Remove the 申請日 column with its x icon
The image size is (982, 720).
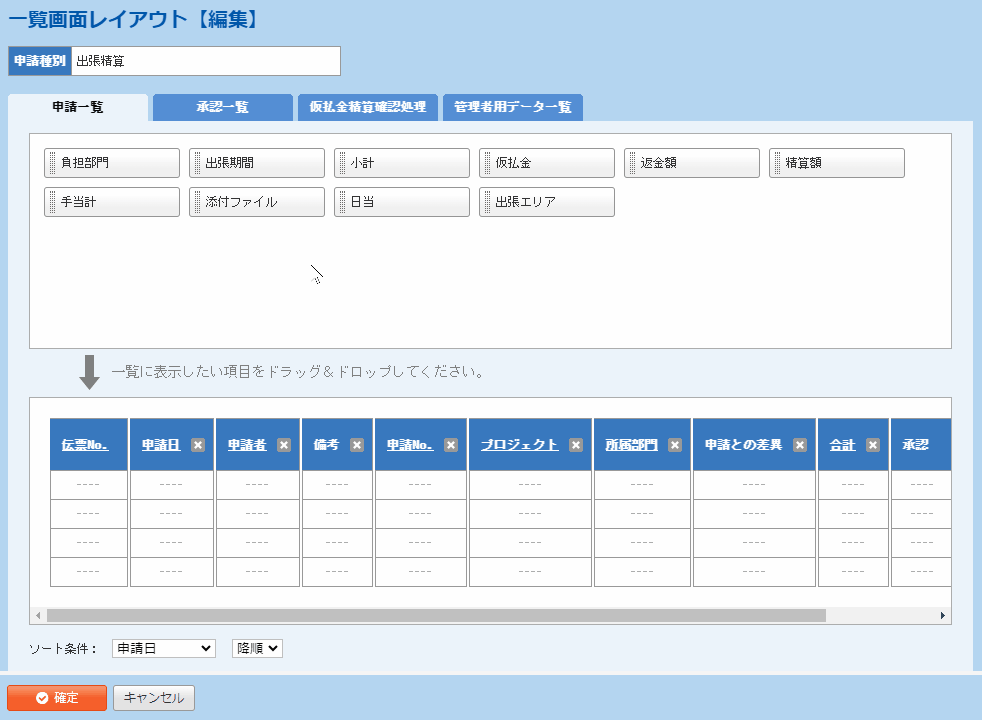[x=198, y=445]
